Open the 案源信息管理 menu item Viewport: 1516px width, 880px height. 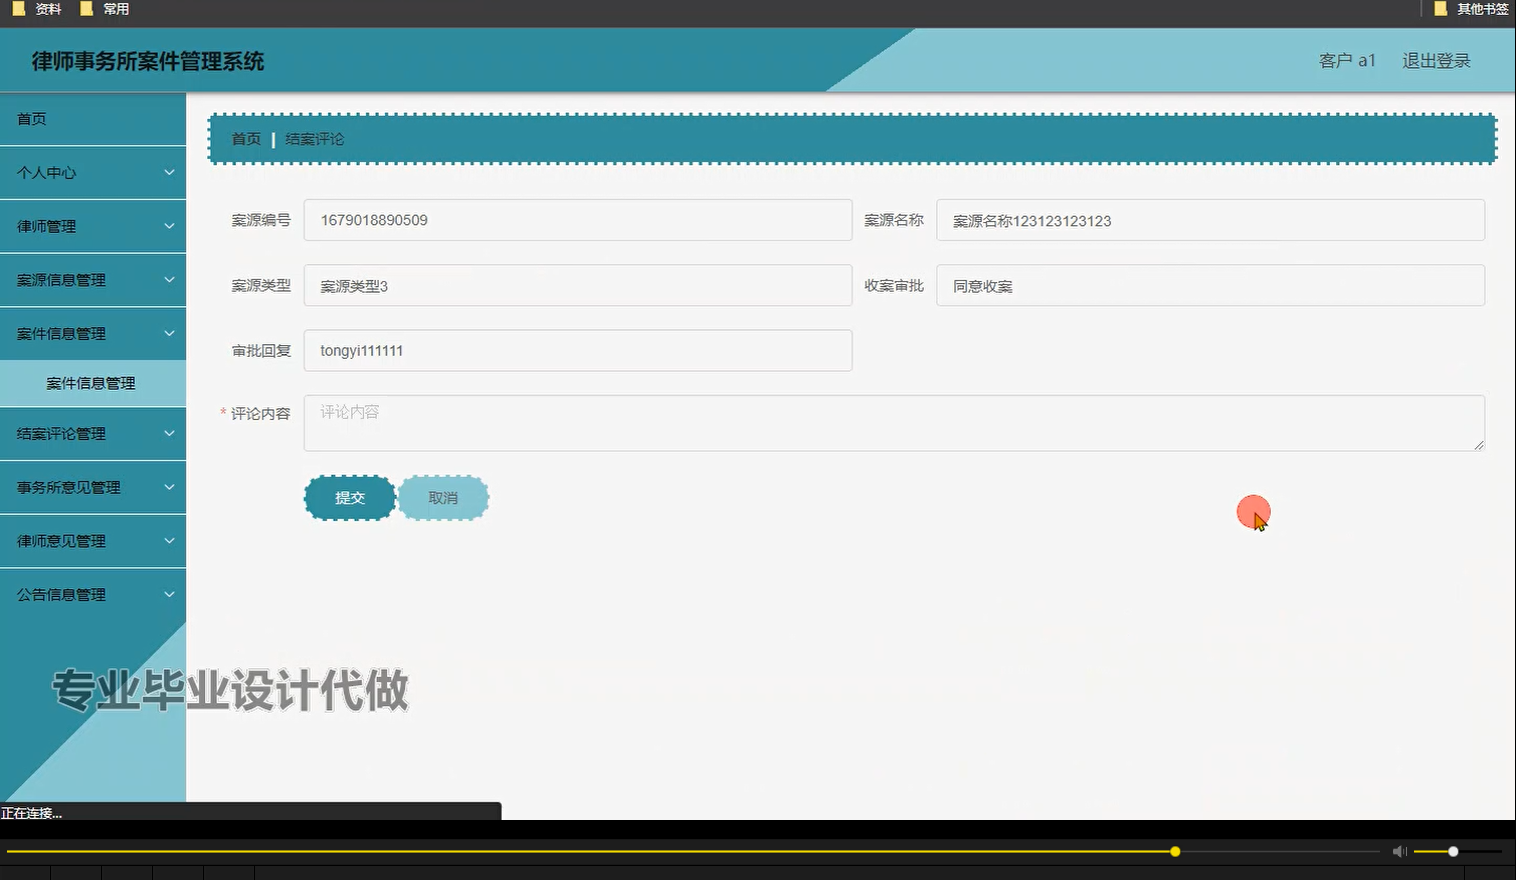[93, 280]
